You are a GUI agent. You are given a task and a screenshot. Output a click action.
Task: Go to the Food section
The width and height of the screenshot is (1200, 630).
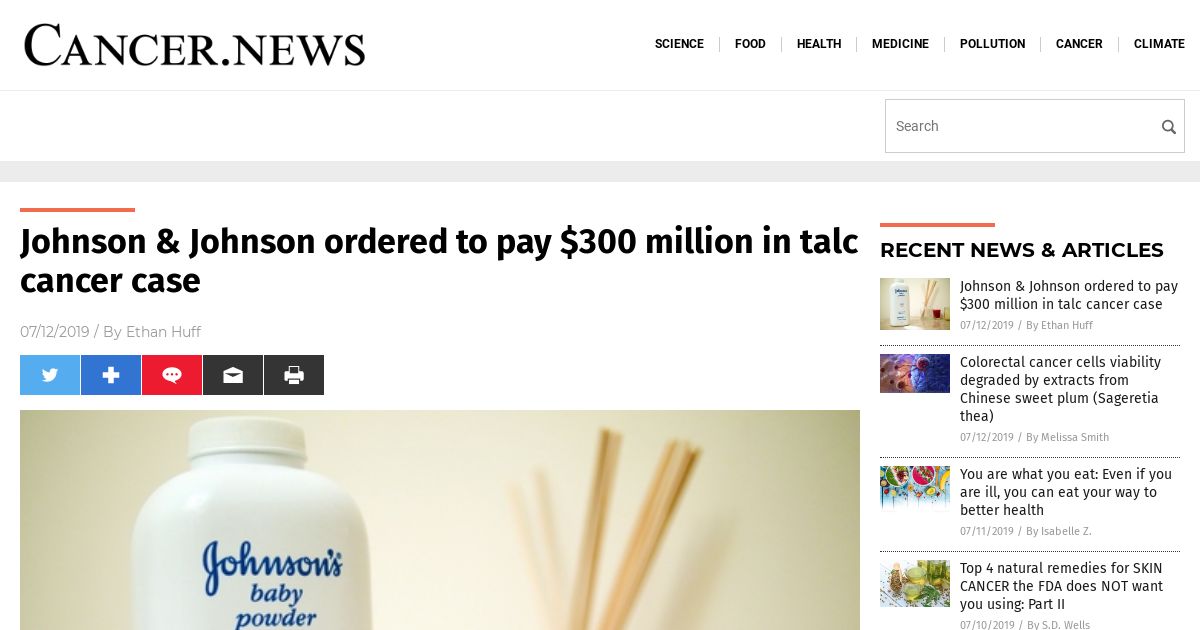coord(750,44)
